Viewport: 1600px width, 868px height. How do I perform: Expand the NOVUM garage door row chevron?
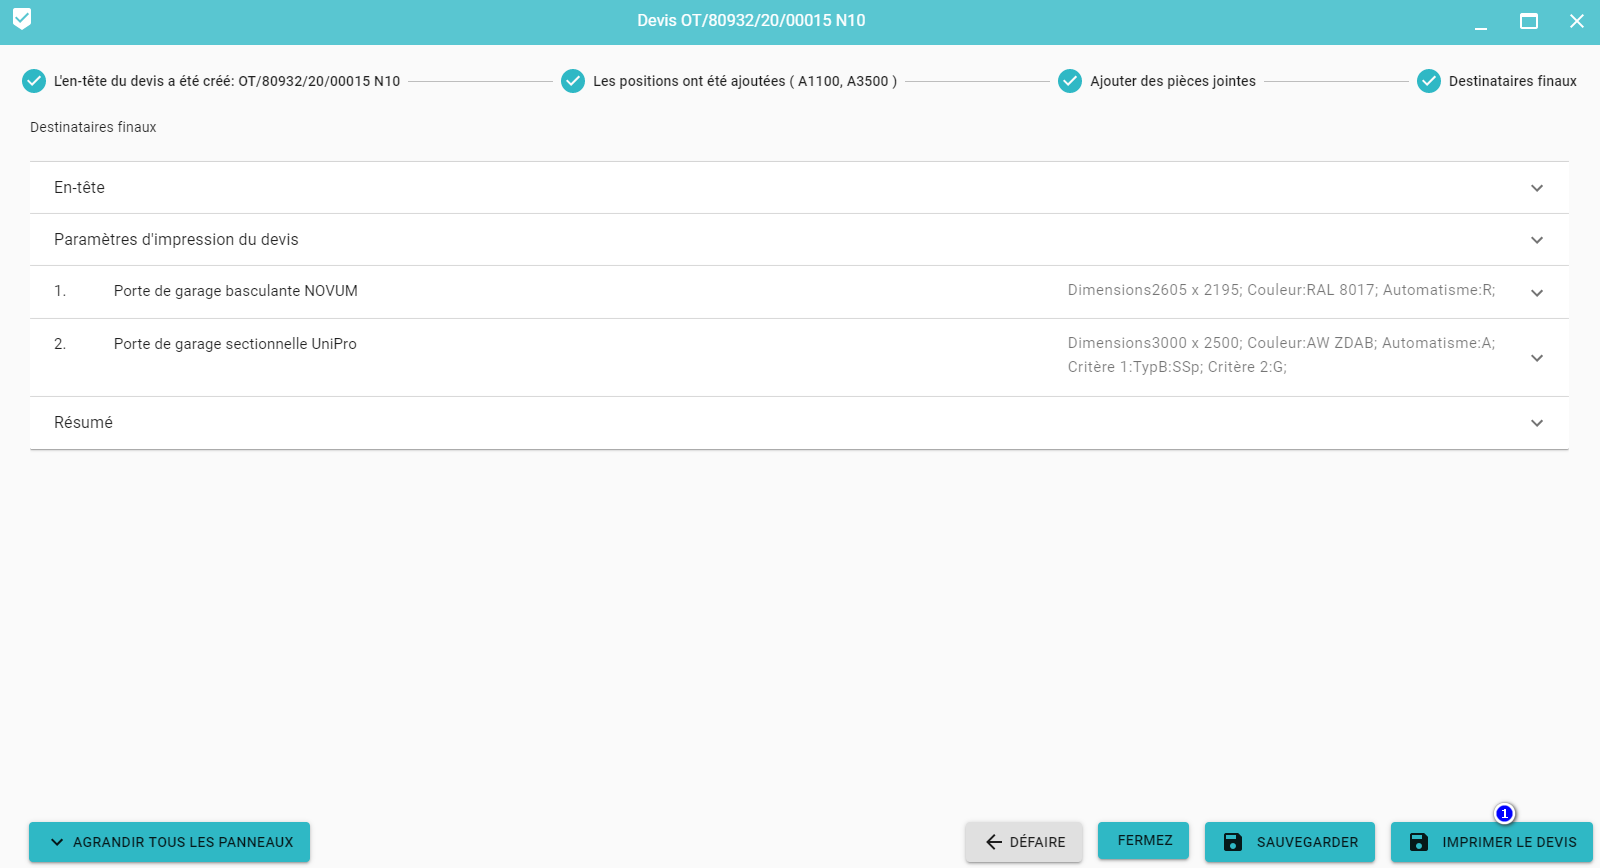[1537, 293]
